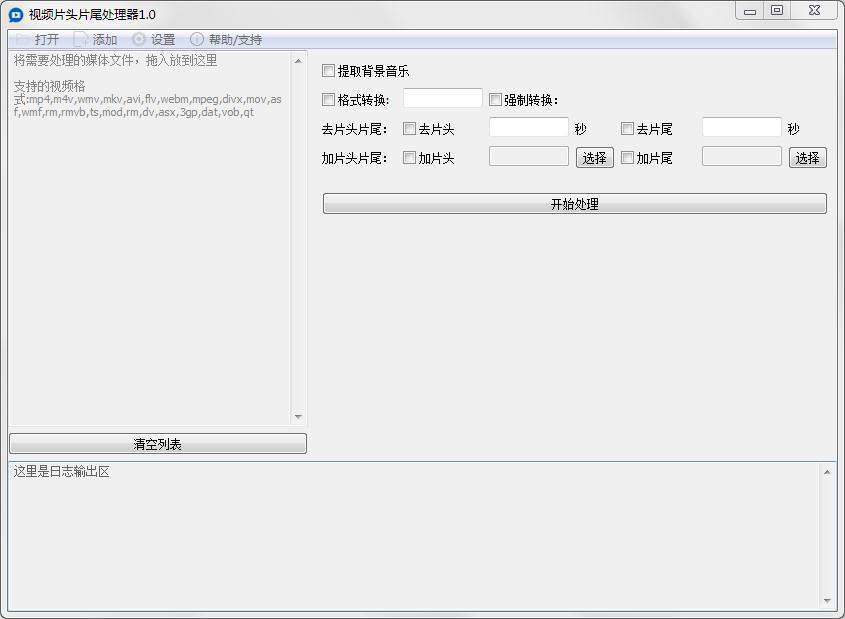Enable the 加片尾 option
The width and height of the screenshot is (845, 619).
point(627,157)
